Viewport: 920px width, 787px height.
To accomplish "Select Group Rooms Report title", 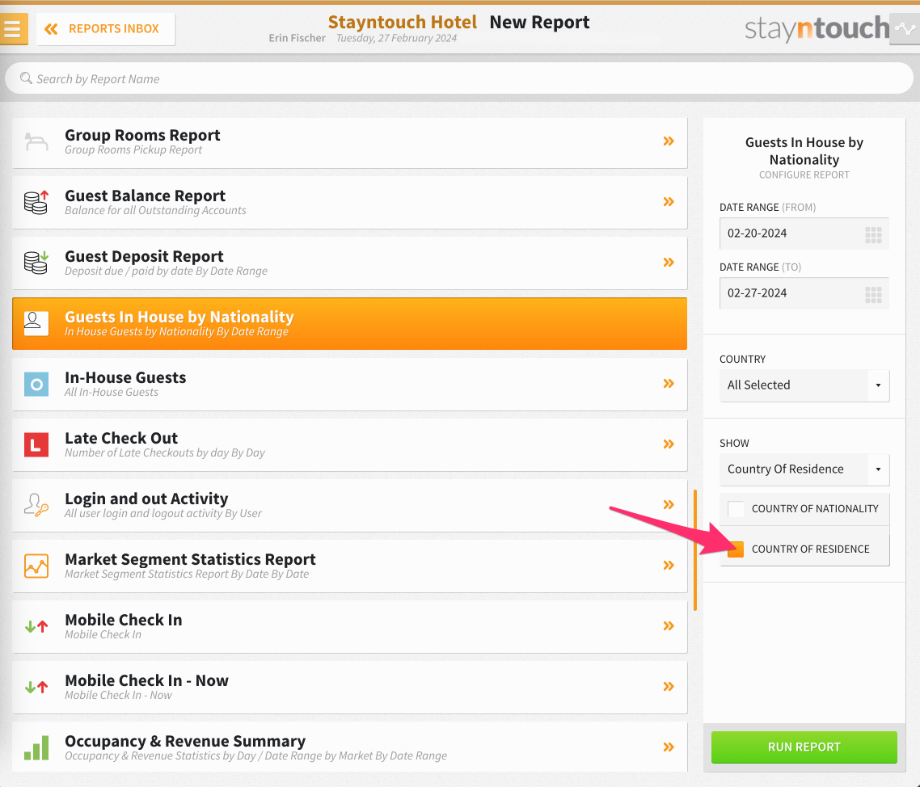I will pos(143,135).
